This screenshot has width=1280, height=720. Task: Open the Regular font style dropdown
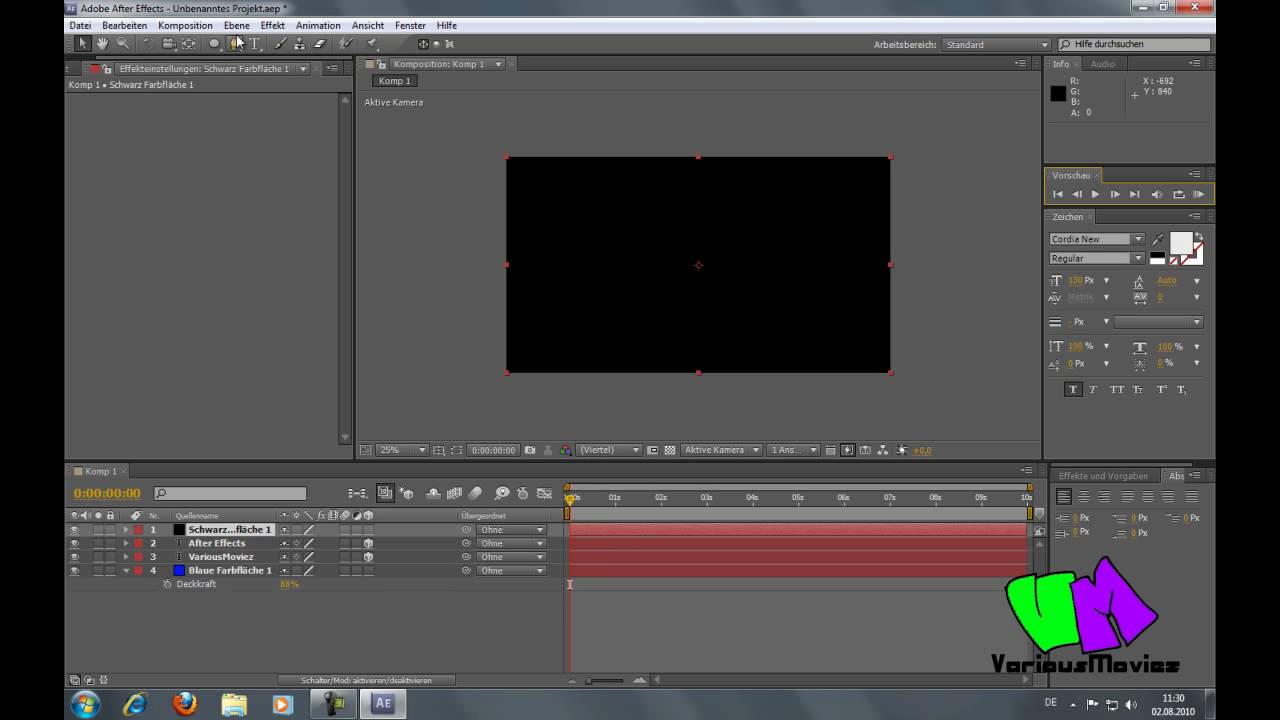point(1096,258)
